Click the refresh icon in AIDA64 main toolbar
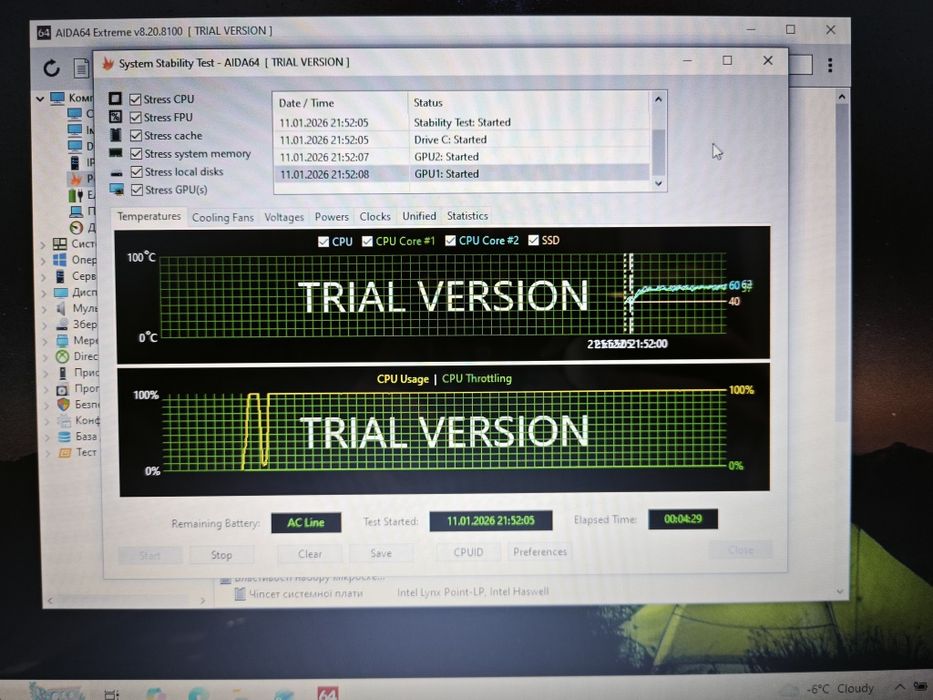This screenshot has height=700, width=933. 51,68
